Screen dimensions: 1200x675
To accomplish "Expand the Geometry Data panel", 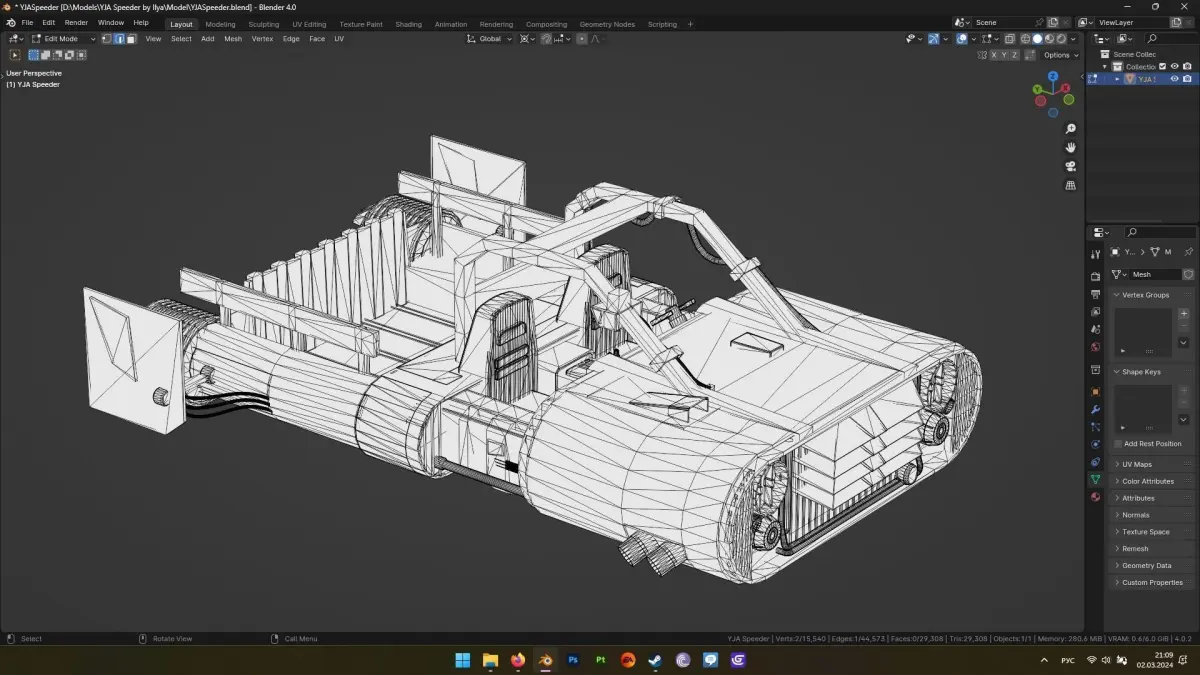I will click(1146, 565).
